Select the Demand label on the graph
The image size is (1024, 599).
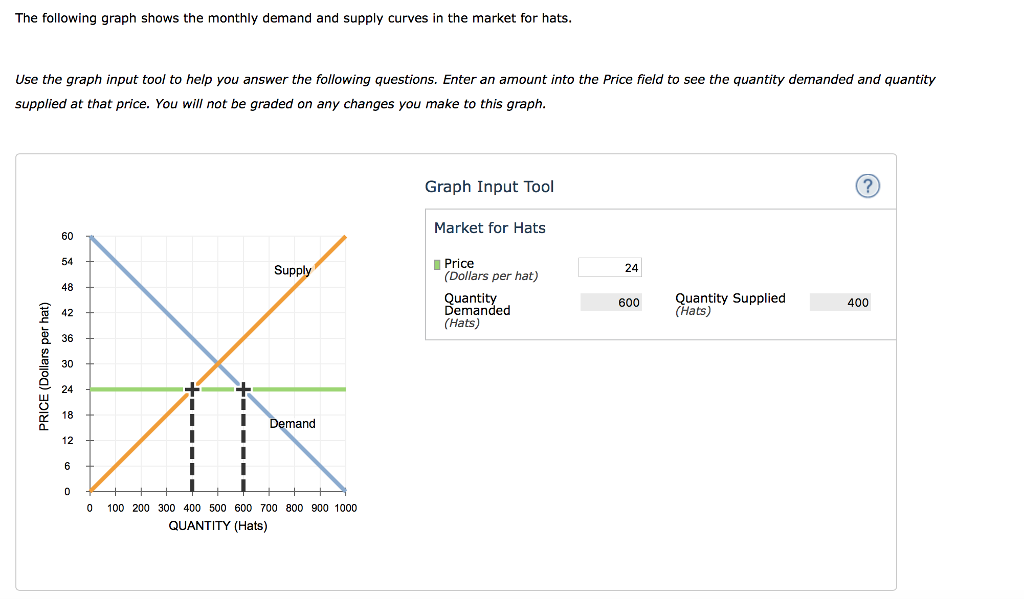click(292, 423)
